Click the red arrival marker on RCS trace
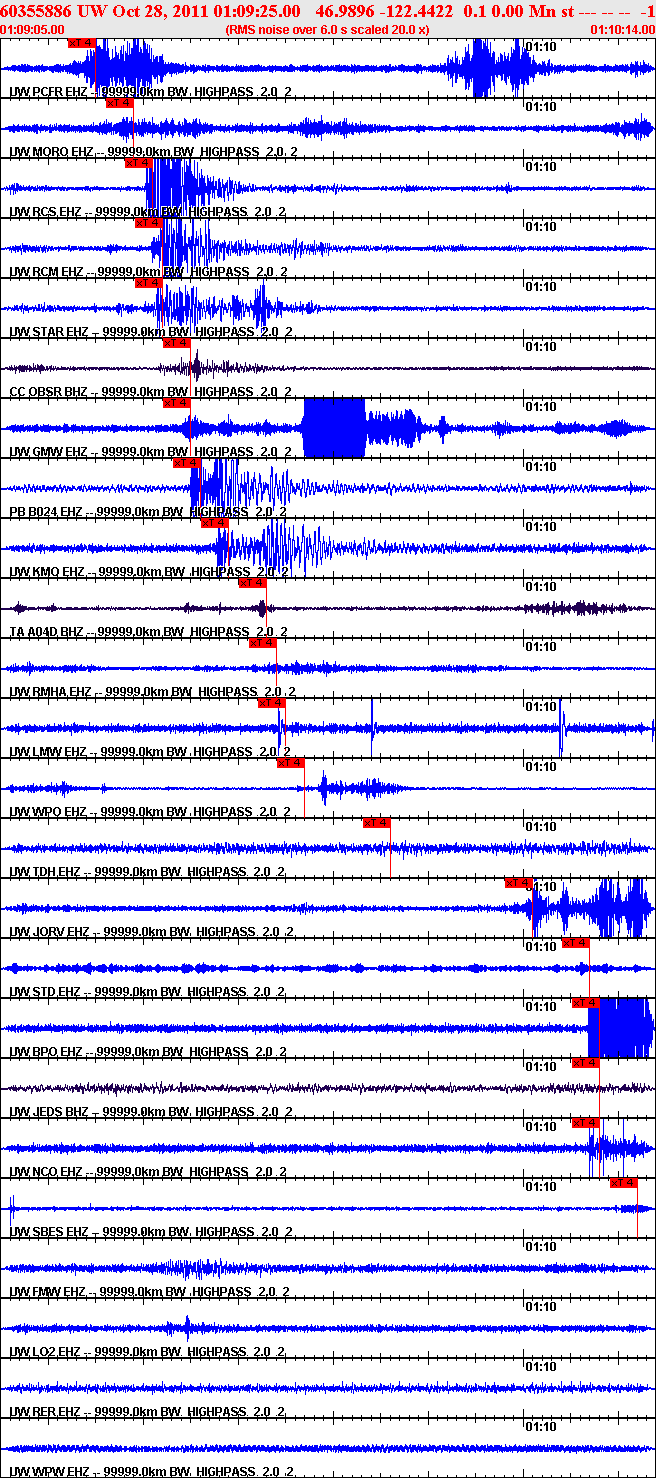Image resolution: width=656 pixels, height=1478 pixels. 138,163
